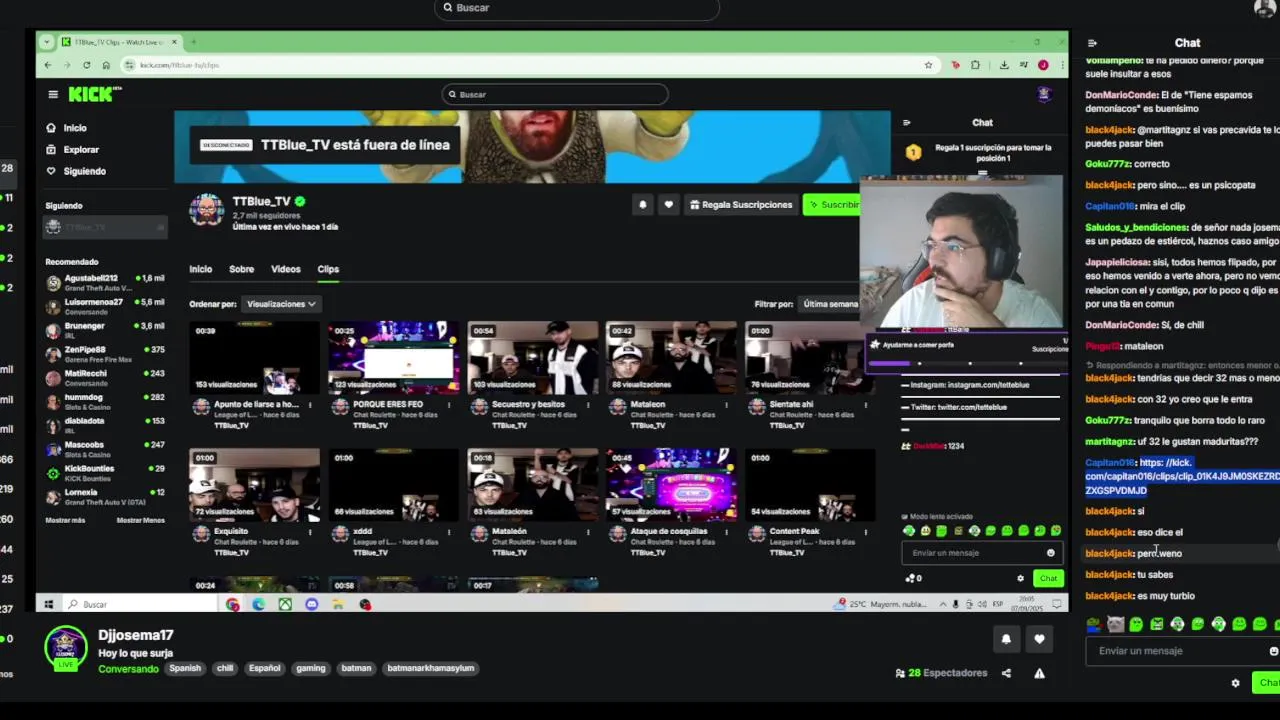This screenshot has width=1280, height=720.
Task: Open browser home button
Action: 106,65
